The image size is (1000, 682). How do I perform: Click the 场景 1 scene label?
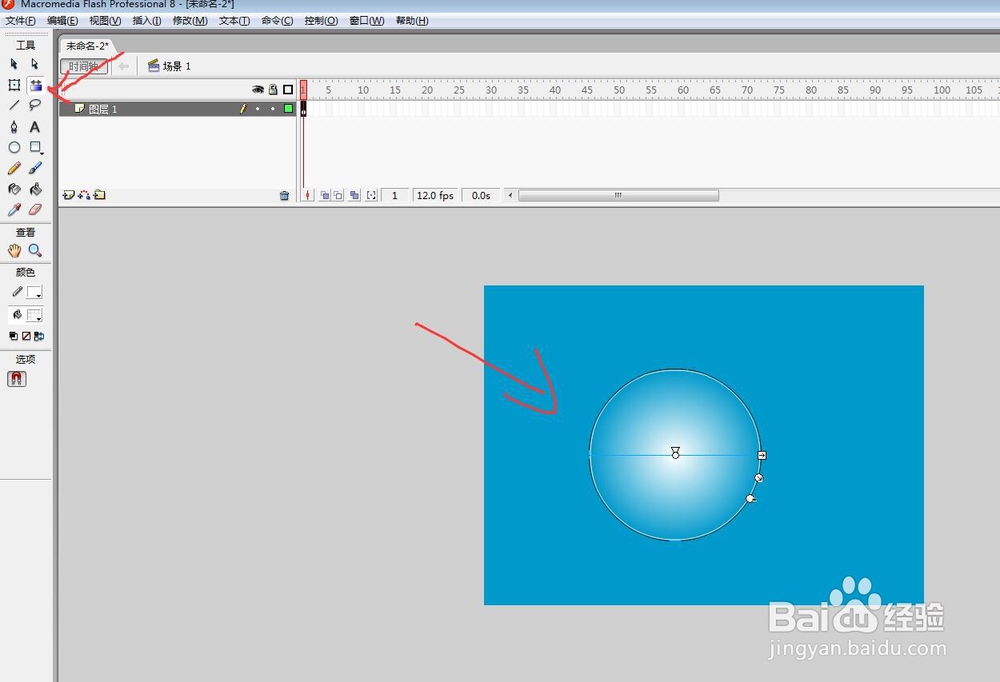tap(170, 66)
